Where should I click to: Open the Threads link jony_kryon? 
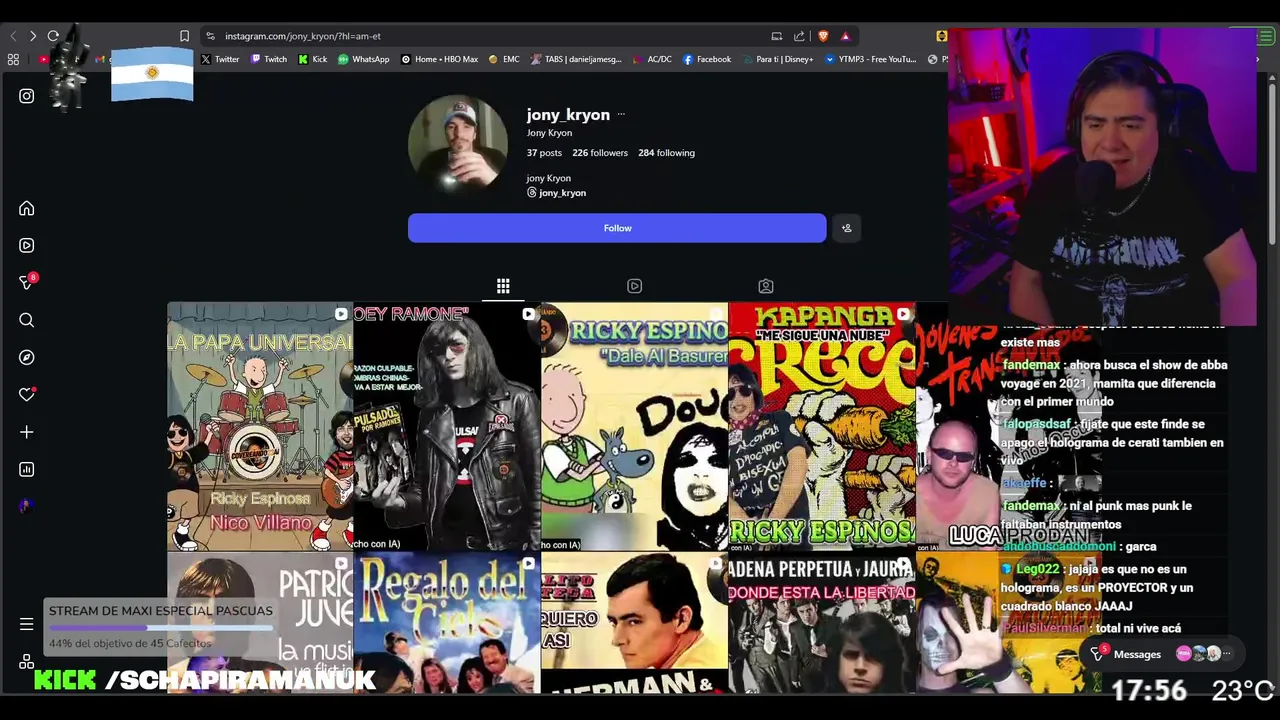(x=556, y=193)
